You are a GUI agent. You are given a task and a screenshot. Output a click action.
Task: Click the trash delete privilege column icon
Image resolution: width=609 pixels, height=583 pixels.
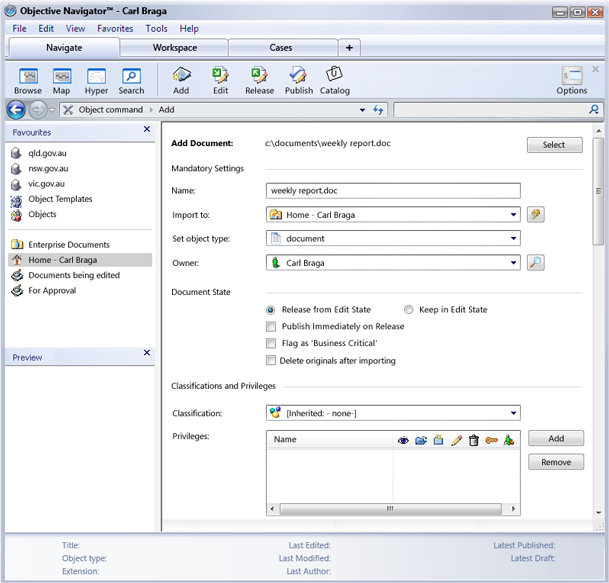pyautogui.click(x=473, y=440)
